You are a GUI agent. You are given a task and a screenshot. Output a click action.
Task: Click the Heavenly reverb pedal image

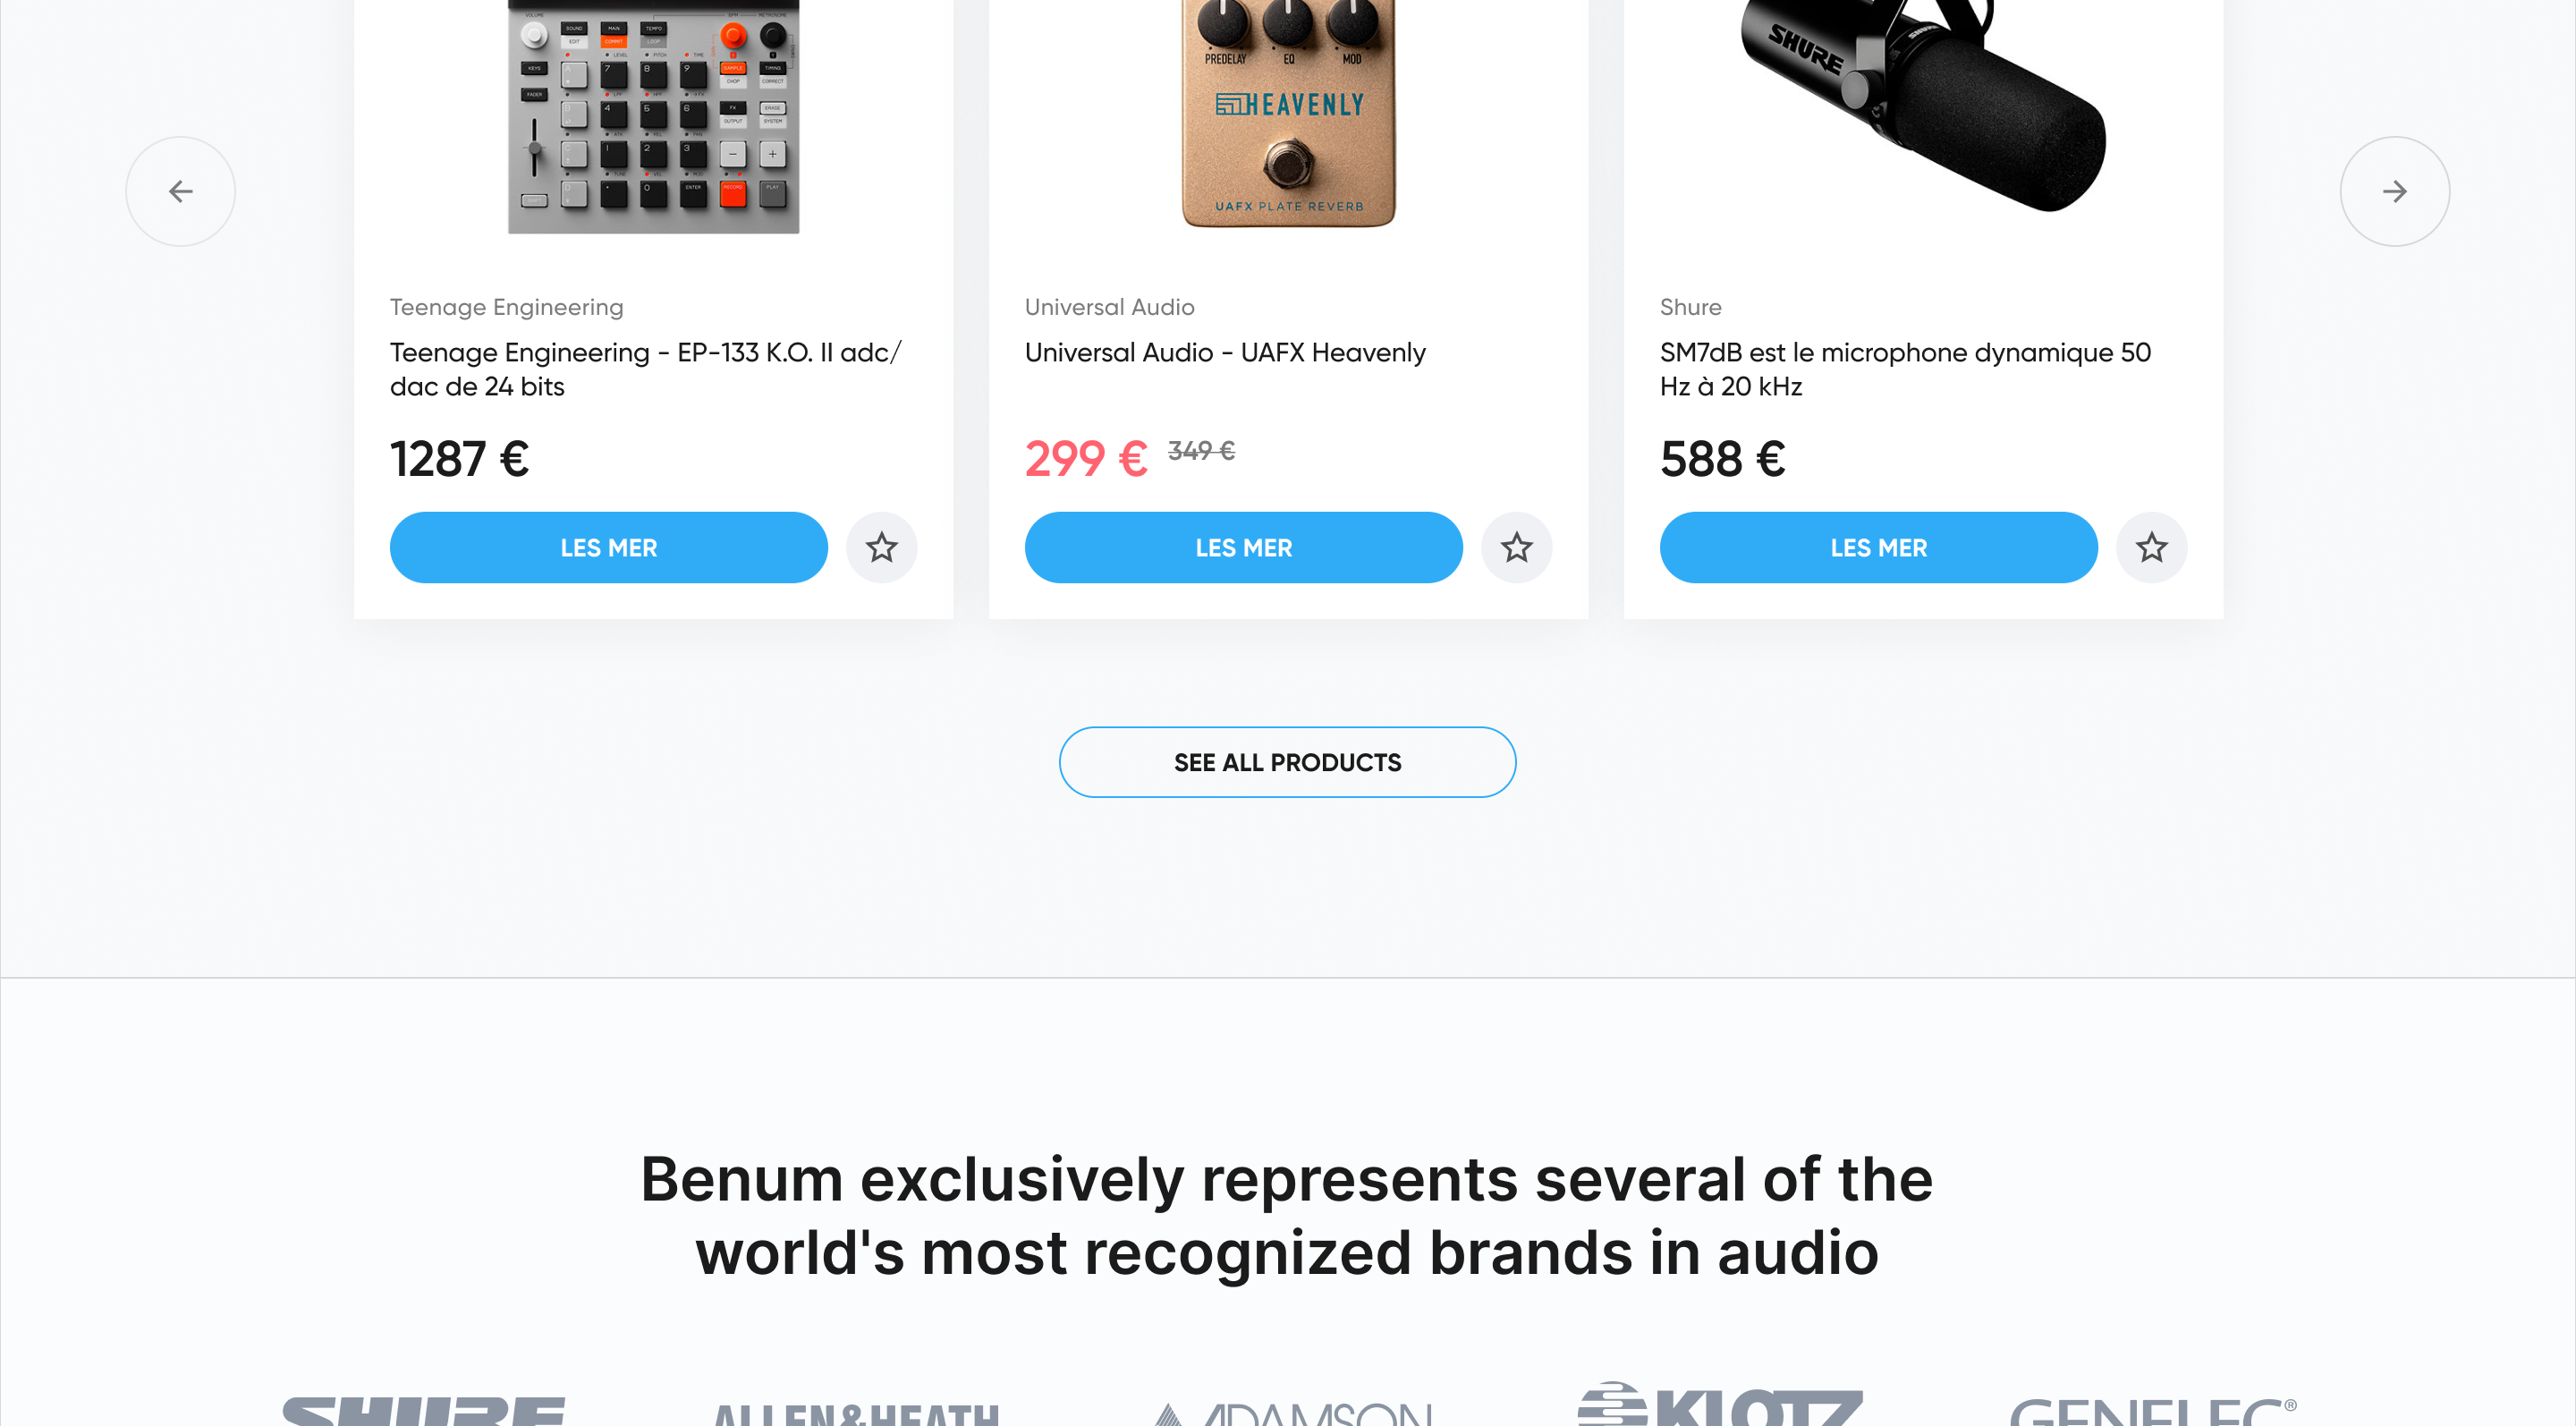point(1288,112)
